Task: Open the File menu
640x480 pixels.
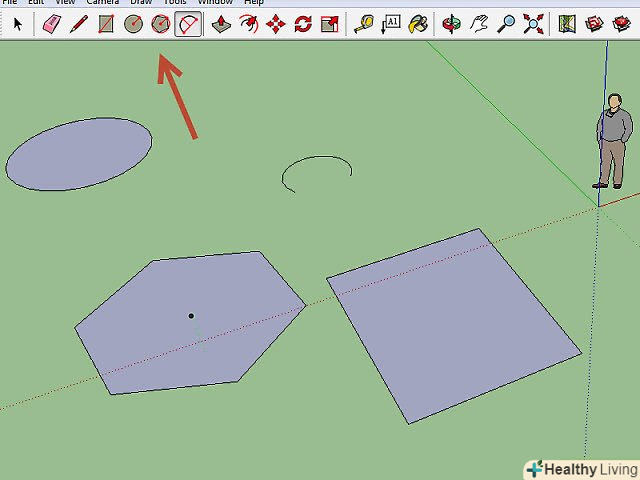Action: pyautogui.click(x=10, y=2)
